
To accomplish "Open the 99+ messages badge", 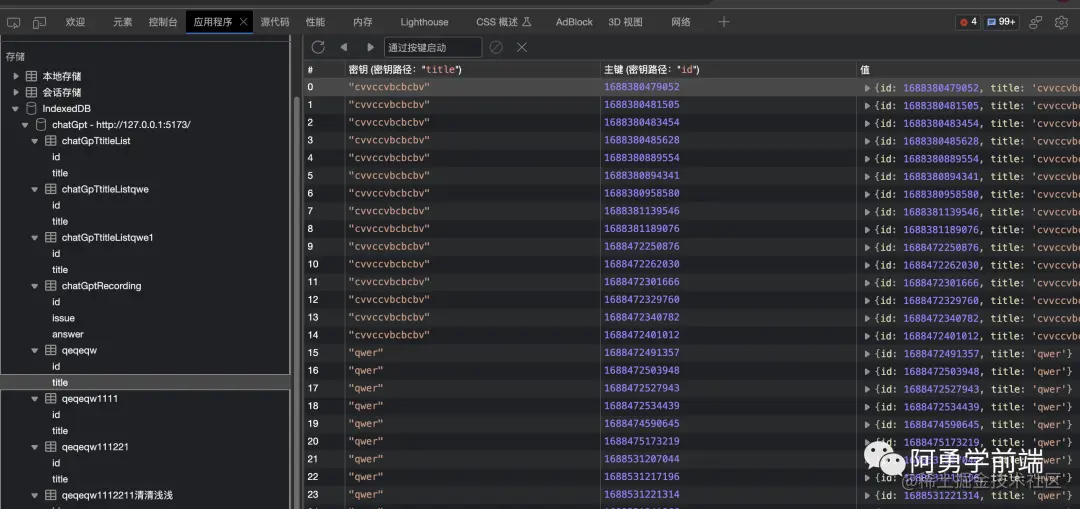I will pos(1001,22).
